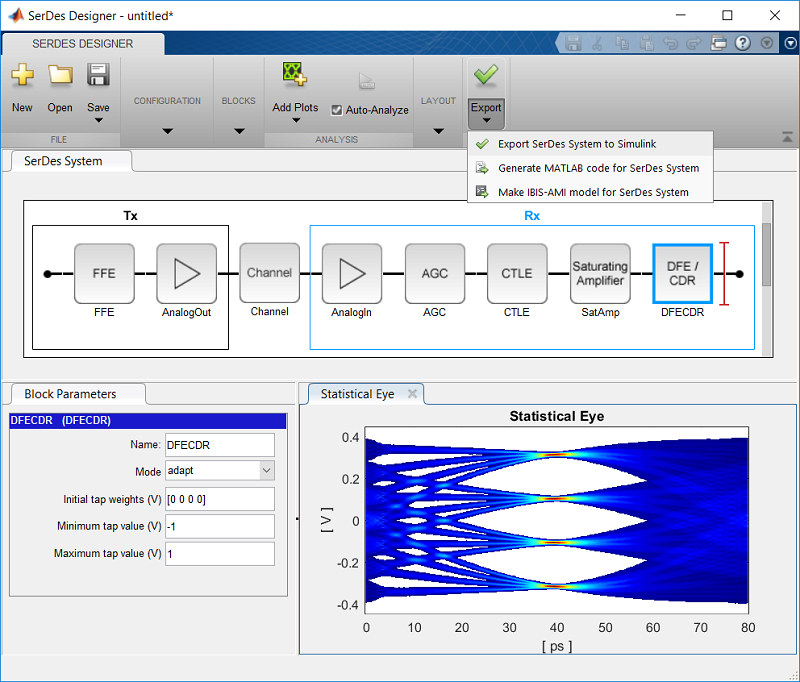Open the Mode dropdown in Block Parameters

click(267, 470)
